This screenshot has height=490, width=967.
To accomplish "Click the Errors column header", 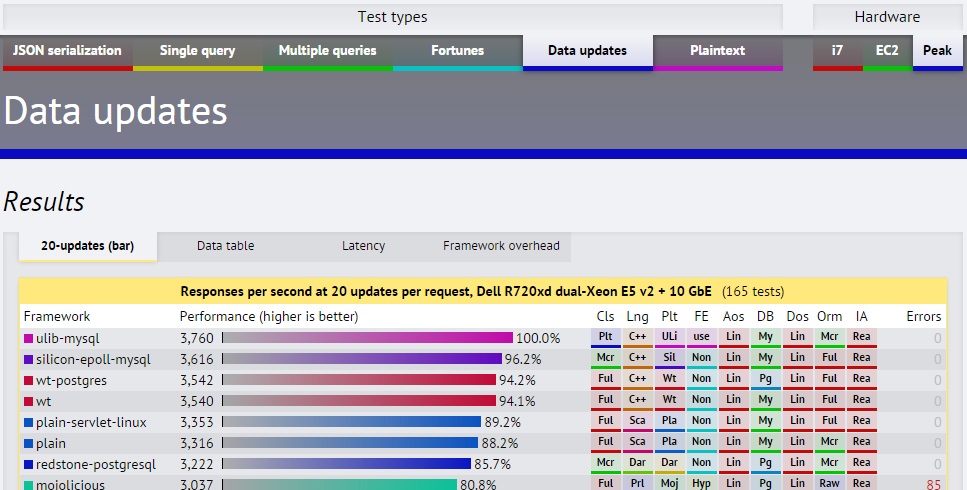I will click(924, 316).
